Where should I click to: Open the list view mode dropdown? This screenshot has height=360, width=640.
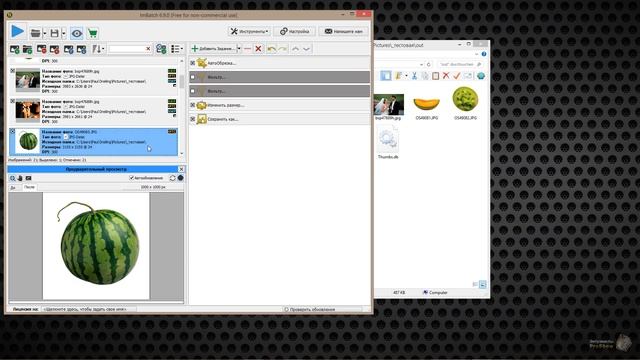[177, 49]
